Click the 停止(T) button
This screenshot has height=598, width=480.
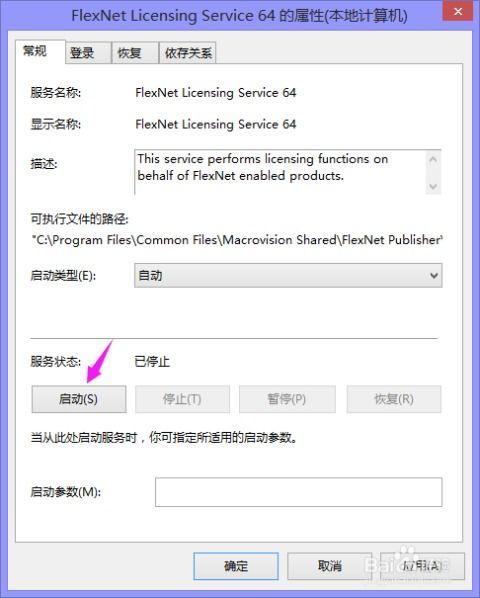tap(182, 399)
